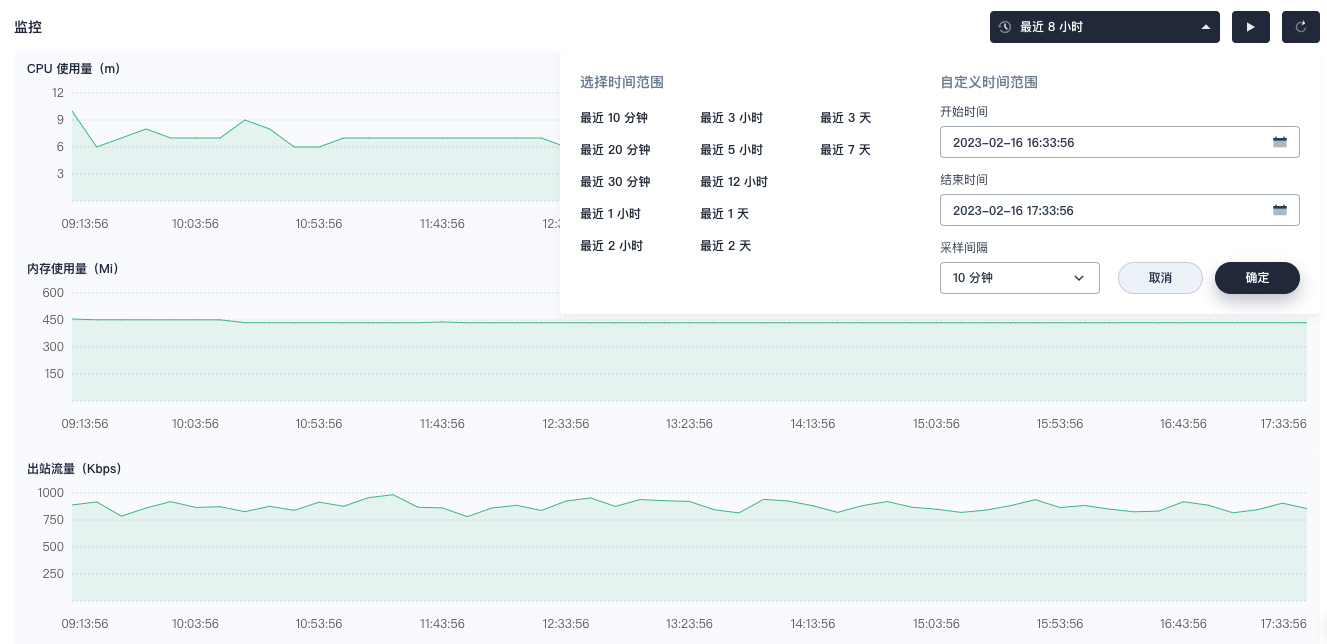Collapse the 最近 8 小时 time range dropdown
Viewport: 1327px width, 644px height.
[1205, 27]
